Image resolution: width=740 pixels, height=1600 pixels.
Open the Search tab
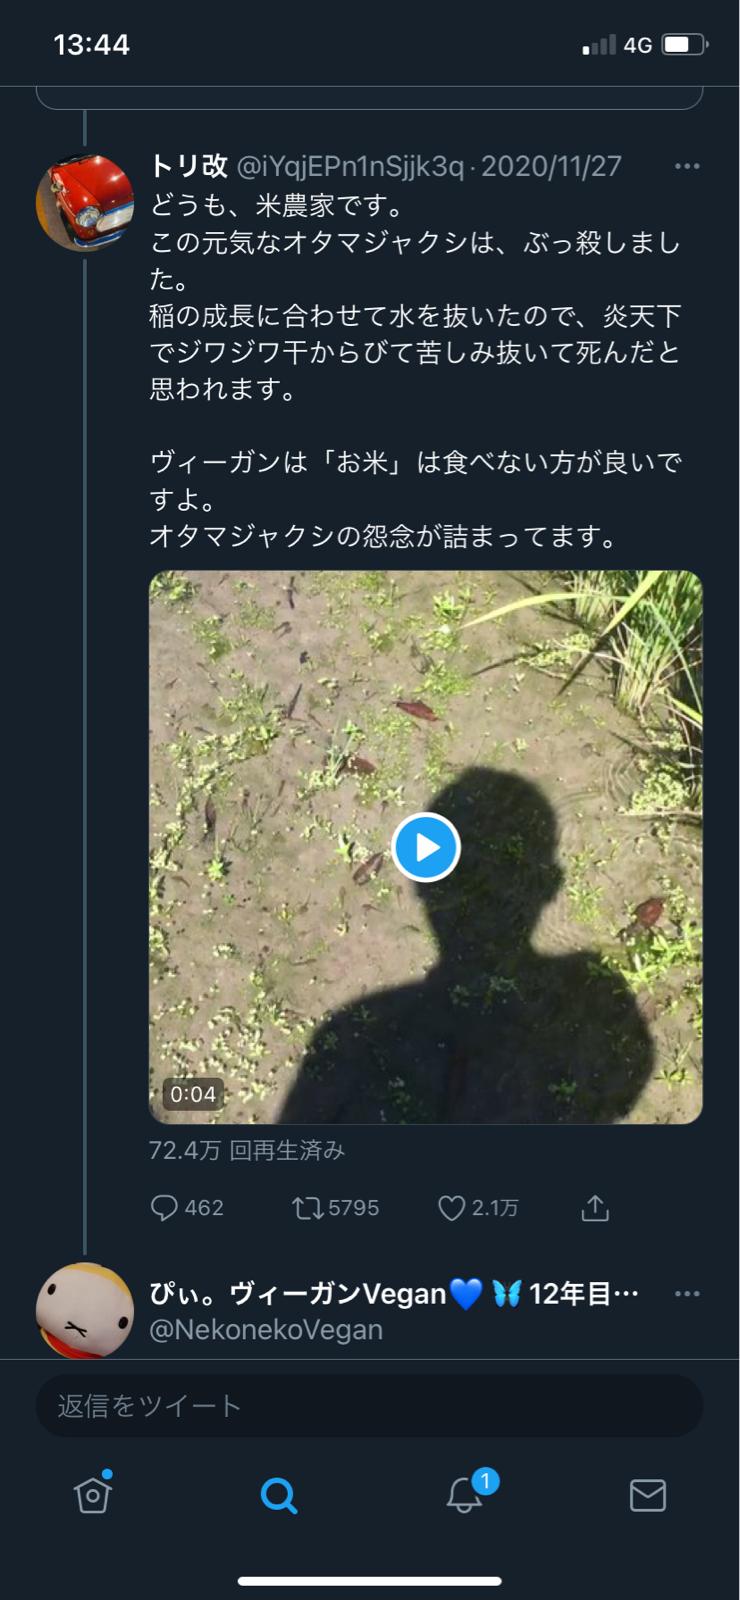coord(278,1495)
